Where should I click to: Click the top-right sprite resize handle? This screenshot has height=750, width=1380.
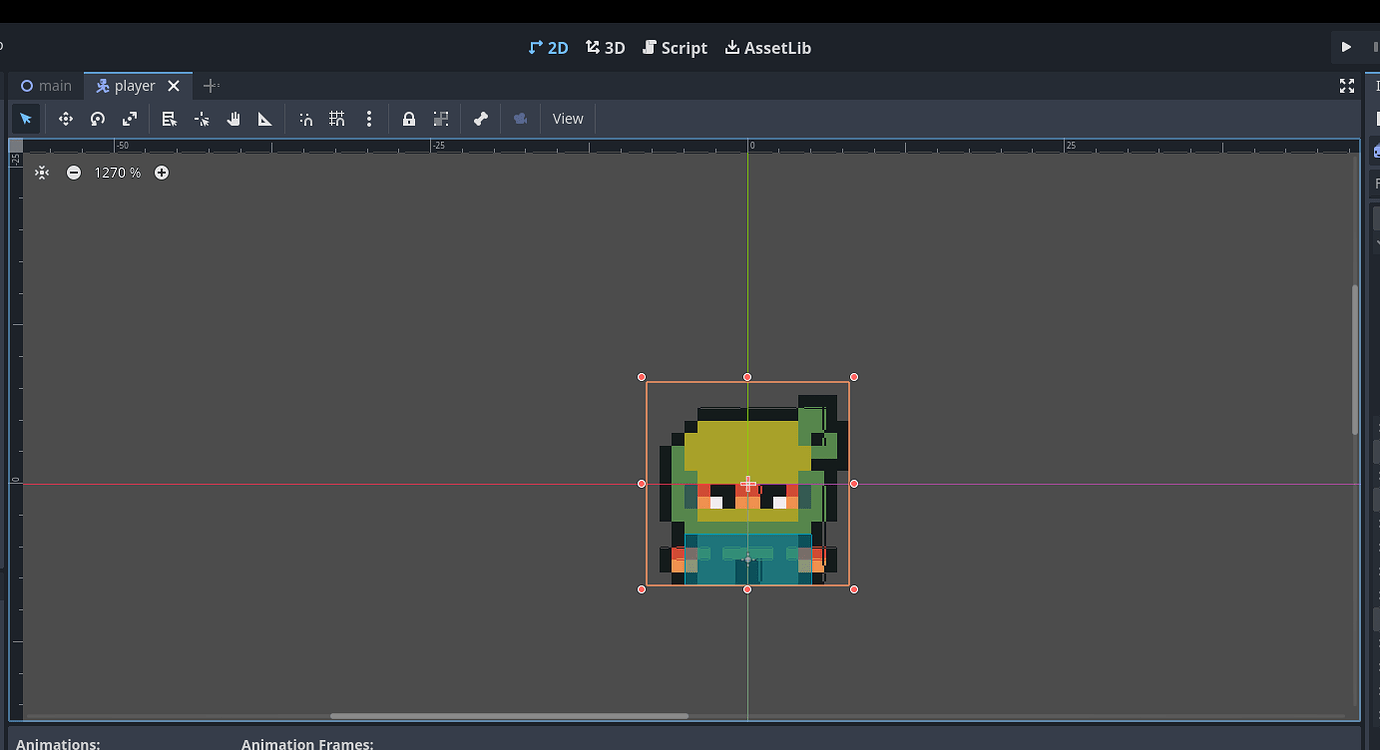854,377
